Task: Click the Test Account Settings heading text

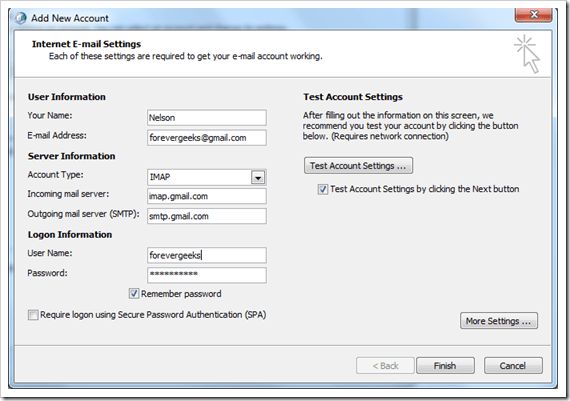Action: [353, 97]
